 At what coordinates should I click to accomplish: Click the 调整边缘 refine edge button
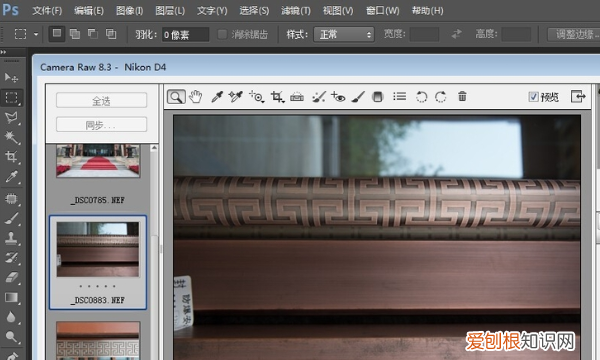point(574,34)
